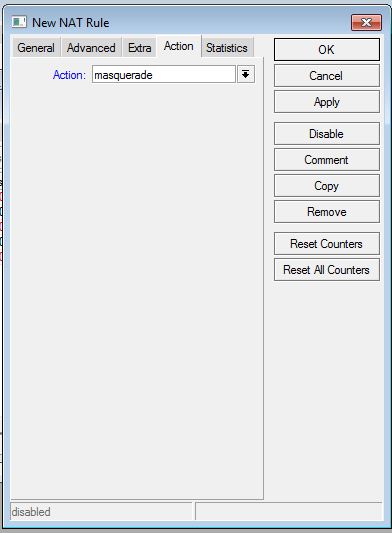Screen dimensions: 392x533
Task: Confirm the rule with OK
Action: (327, 50)
